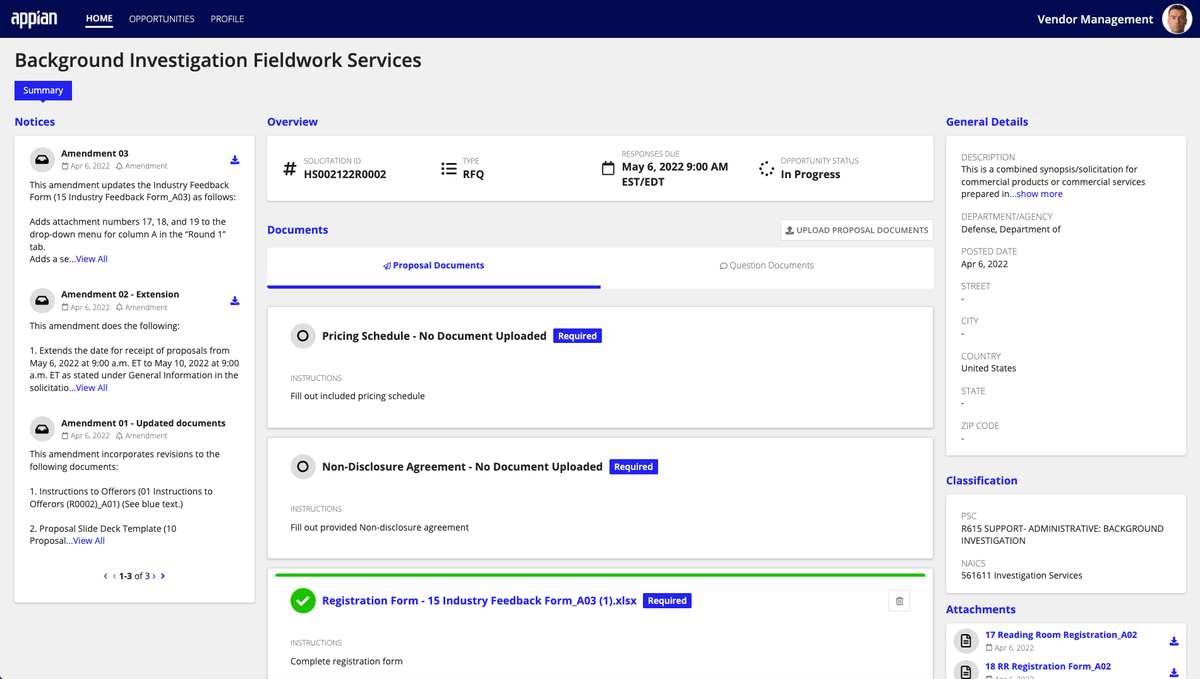Click 561611 Investigation Services NAICS value
The height and width of the screenshot is (679, 1200).
coord(1021,575)
